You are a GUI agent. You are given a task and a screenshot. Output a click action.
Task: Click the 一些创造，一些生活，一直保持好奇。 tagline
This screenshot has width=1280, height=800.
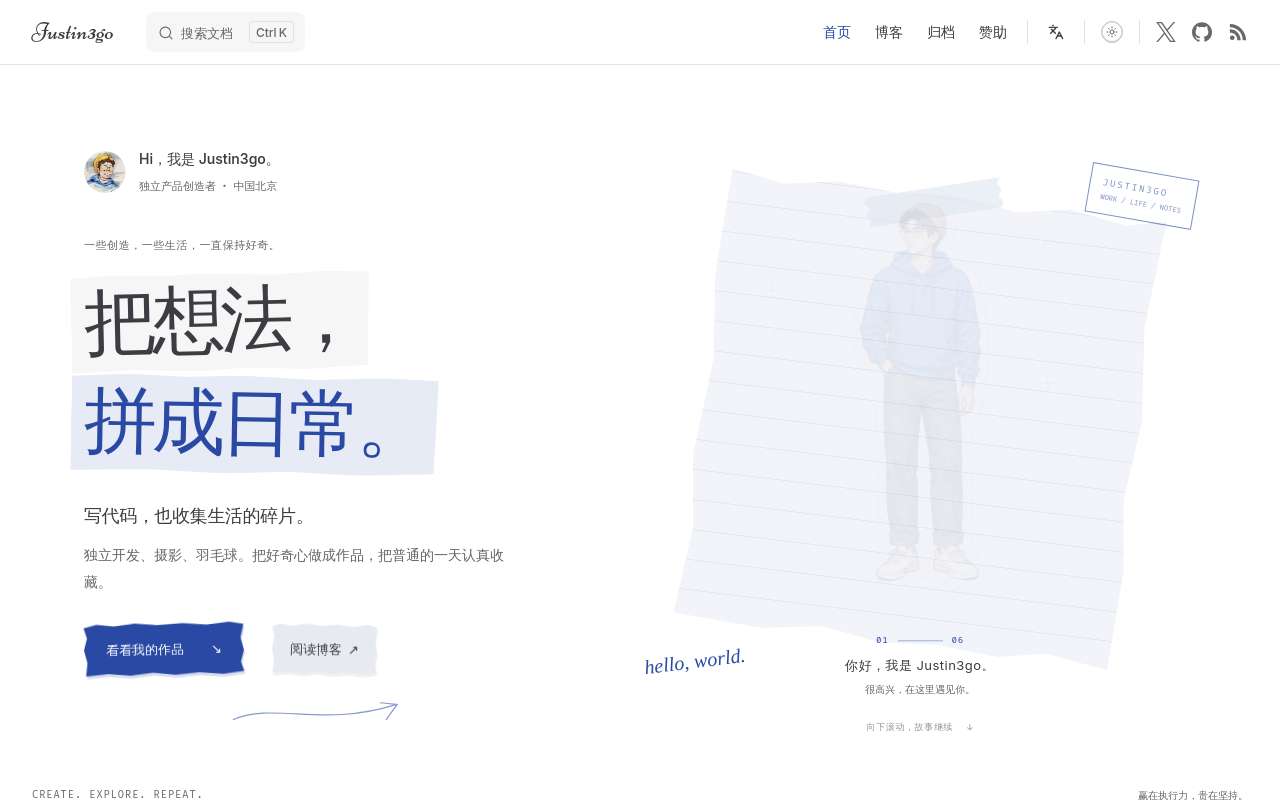181,245
